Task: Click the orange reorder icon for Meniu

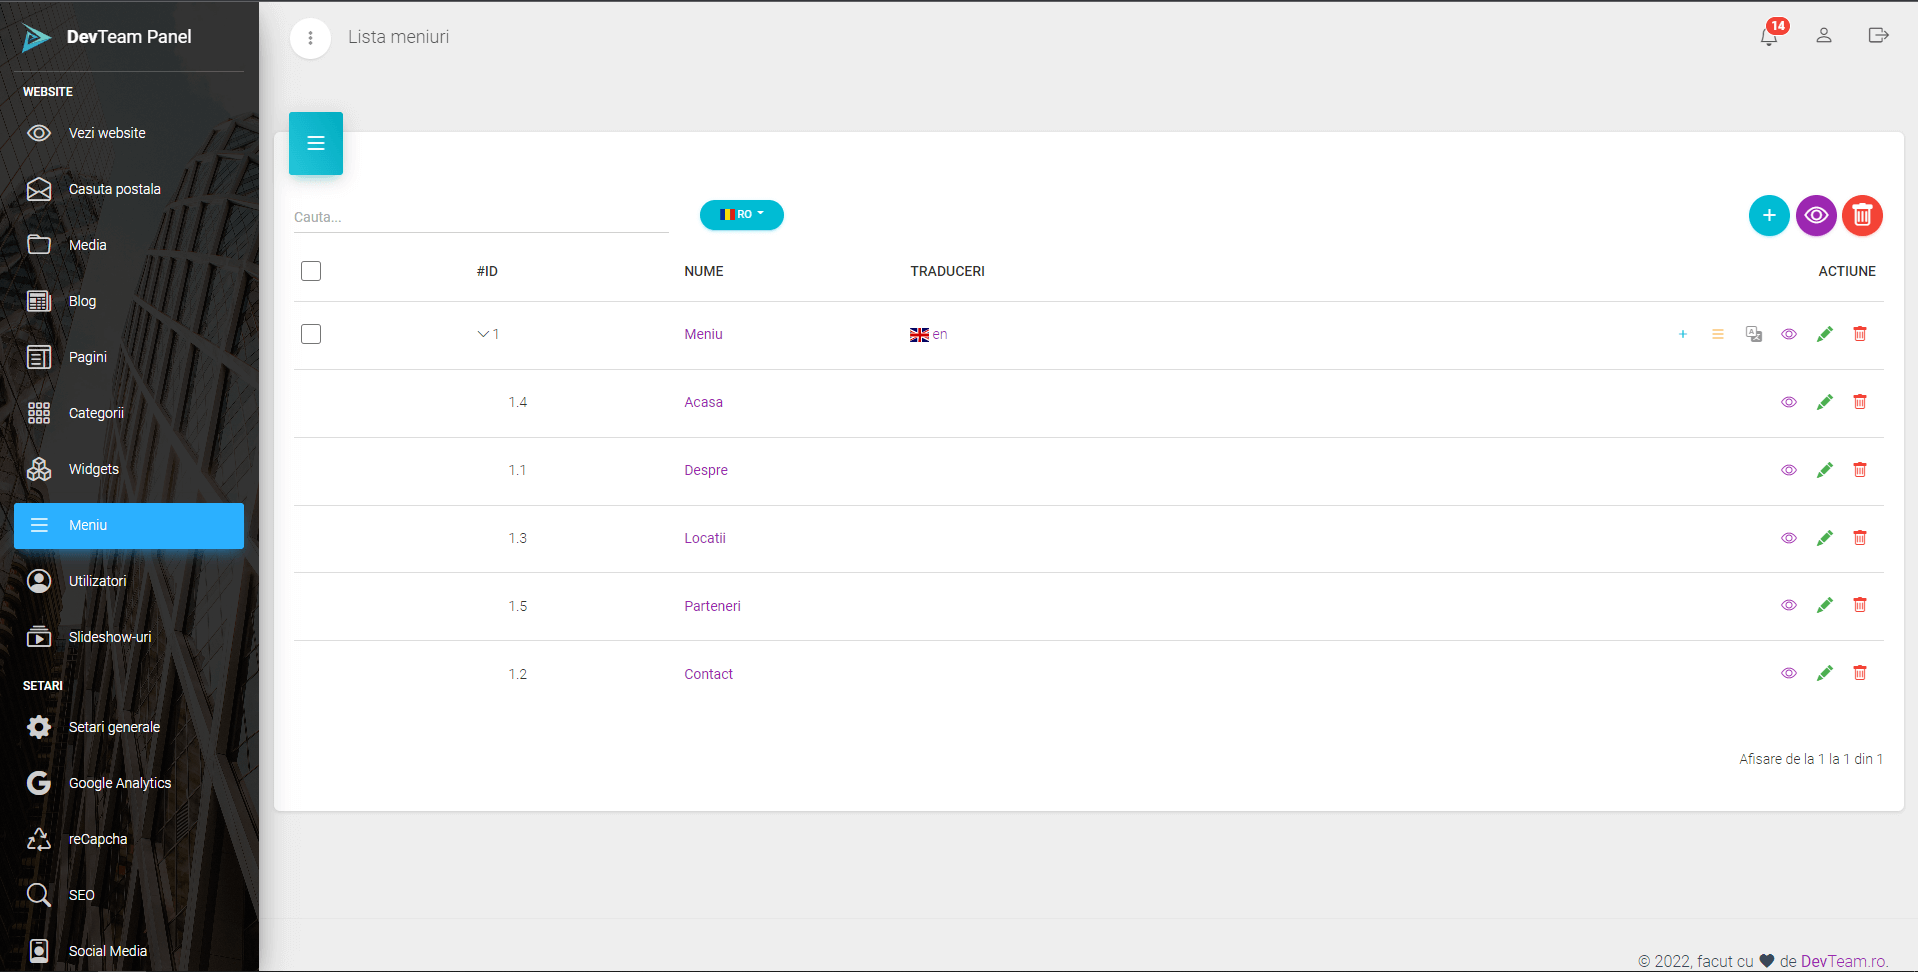Action: tap(1718, 334)
